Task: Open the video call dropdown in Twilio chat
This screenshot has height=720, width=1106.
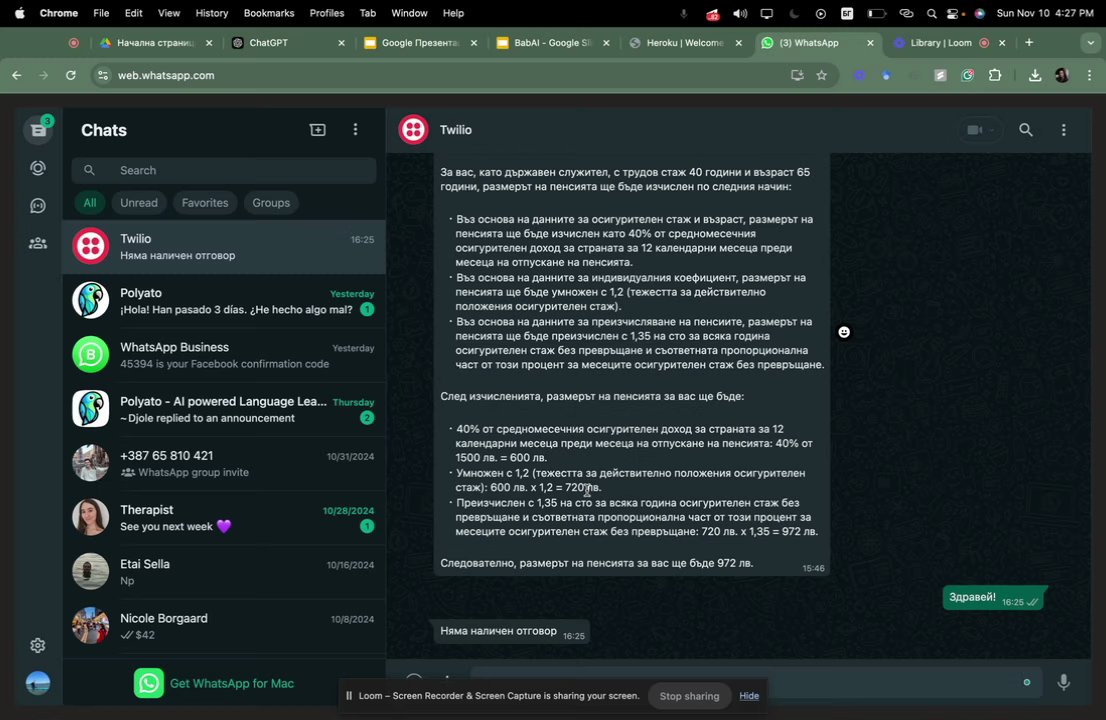Action: click(x=980, y=130)
